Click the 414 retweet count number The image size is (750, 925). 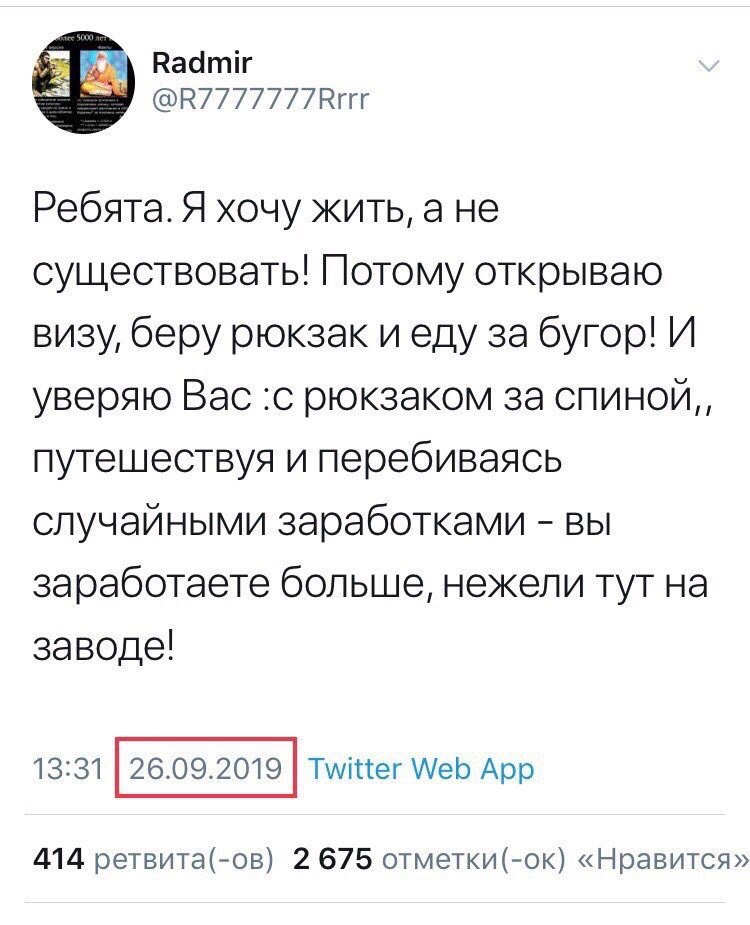coord(60,860)
